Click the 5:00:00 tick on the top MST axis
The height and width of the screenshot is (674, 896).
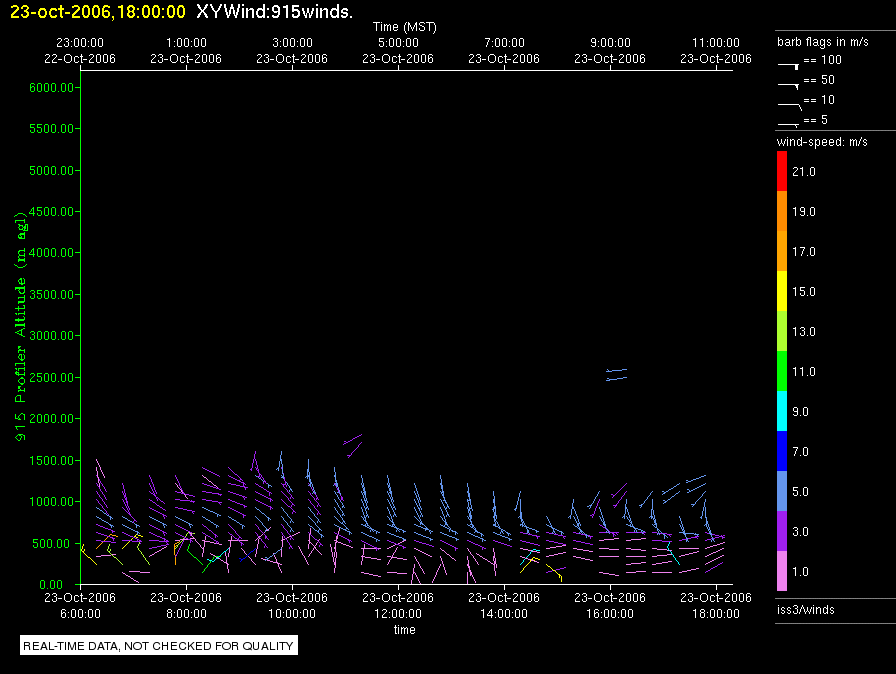[x=398, y=51]
